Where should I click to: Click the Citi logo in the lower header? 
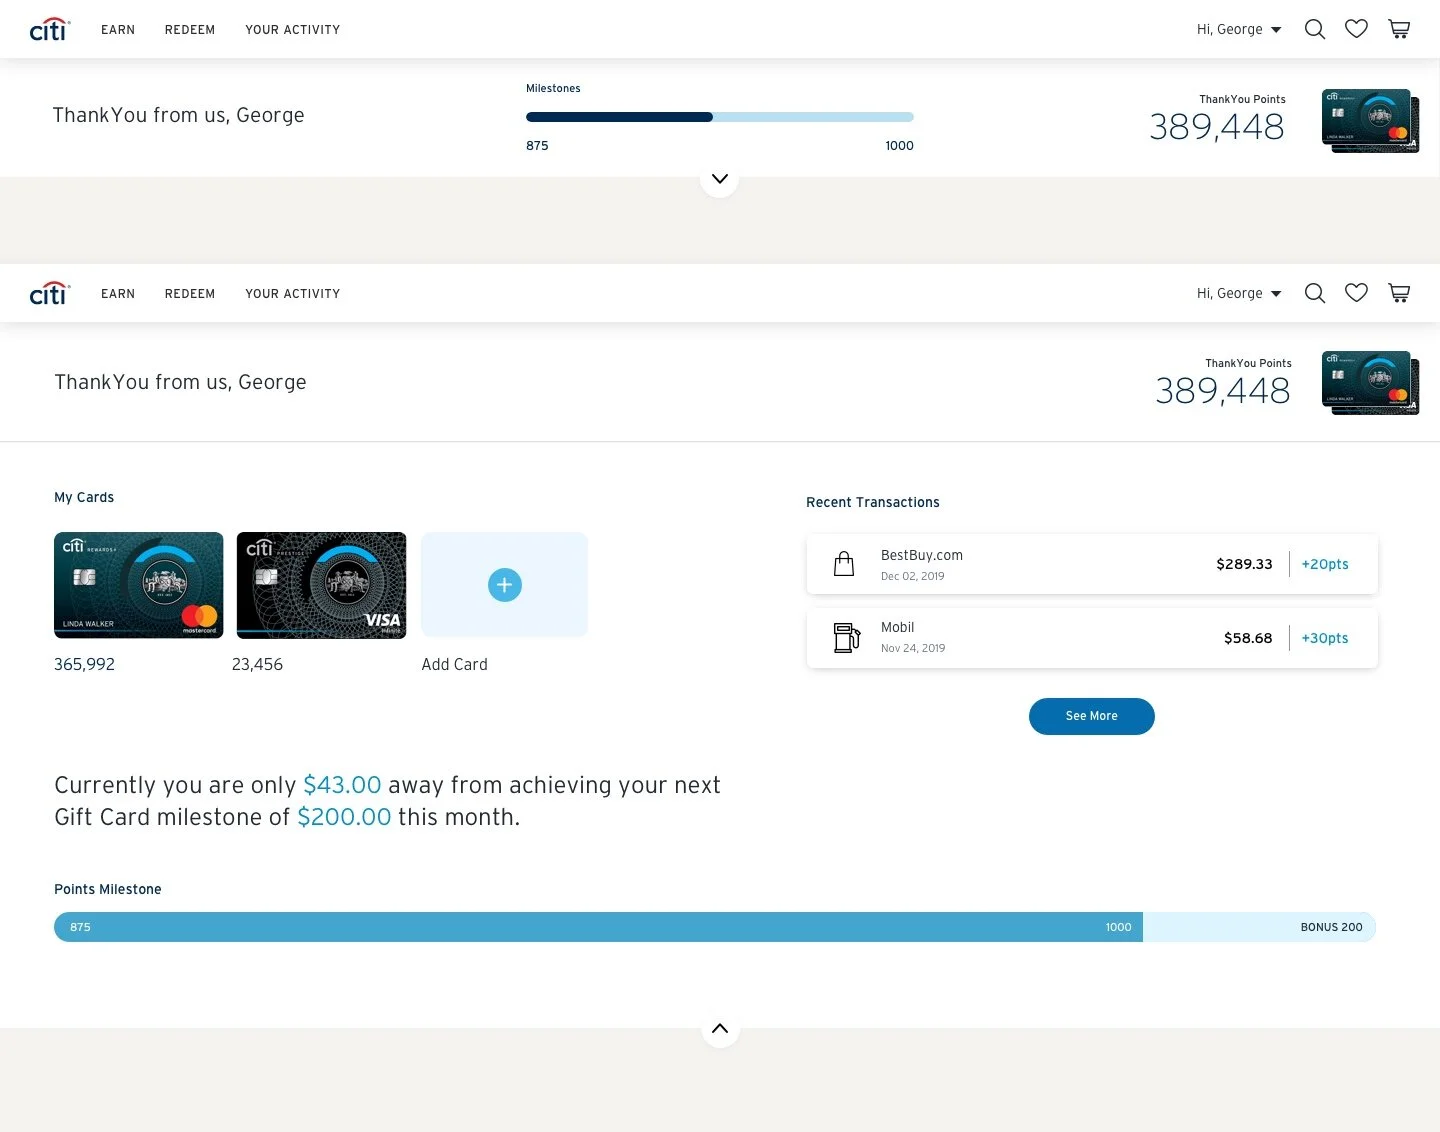pos(50,293)
